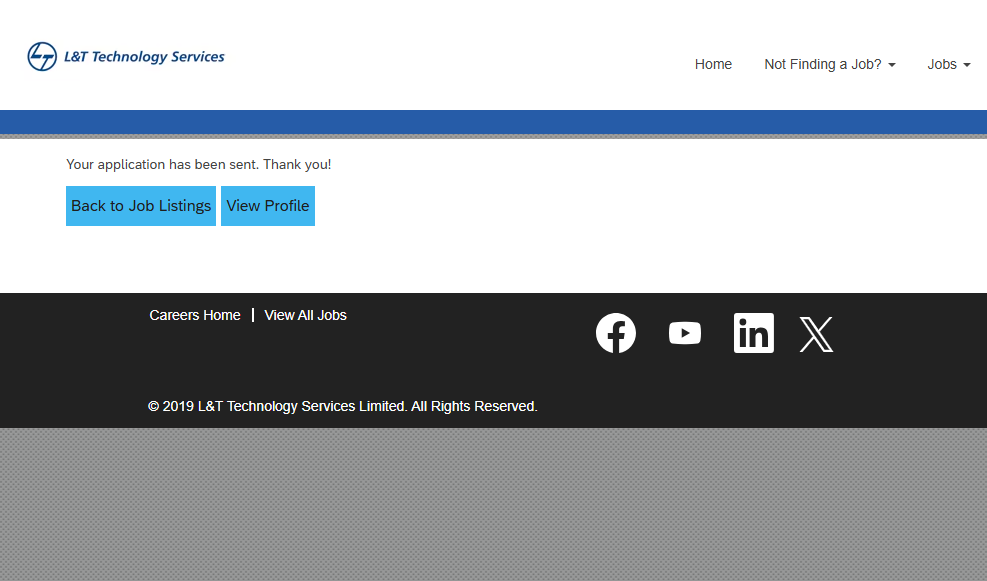
Task: Expand the Not Finding a Job? menu
Action: click(823, 64)
